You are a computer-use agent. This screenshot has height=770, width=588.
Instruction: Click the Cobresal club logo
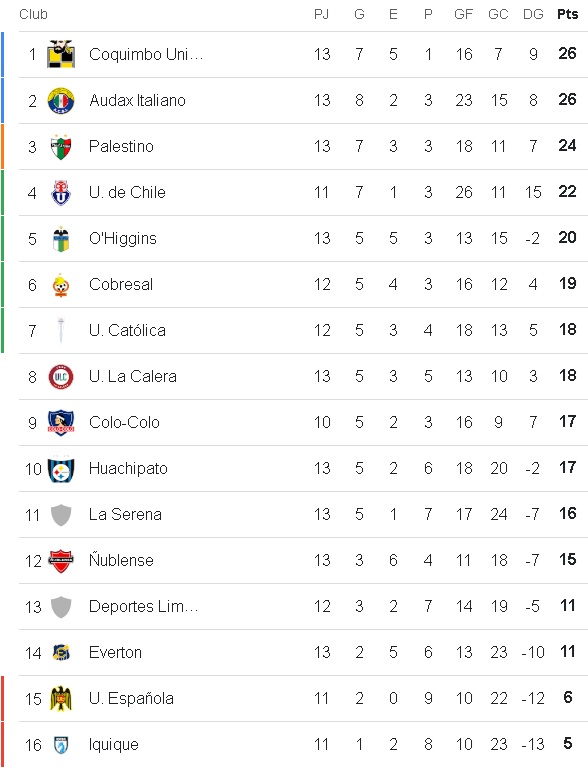tap(61, 285)
